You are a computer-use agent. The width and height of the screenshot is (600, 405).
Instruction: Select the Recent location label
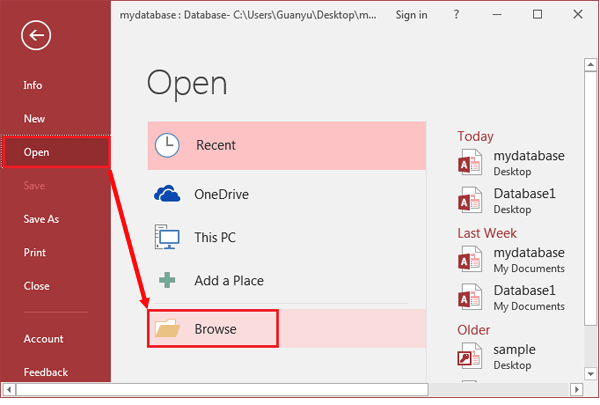216,145
